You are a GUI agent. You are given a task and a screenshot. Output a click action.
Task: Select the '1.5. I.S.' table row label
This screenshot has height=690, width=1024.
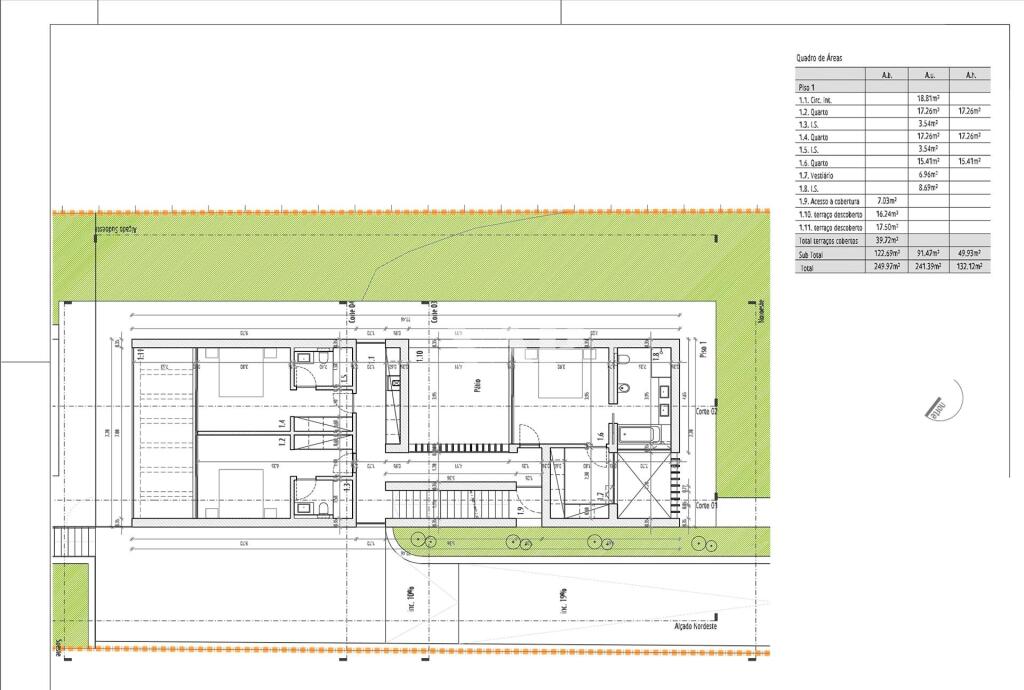coord(808,150)
